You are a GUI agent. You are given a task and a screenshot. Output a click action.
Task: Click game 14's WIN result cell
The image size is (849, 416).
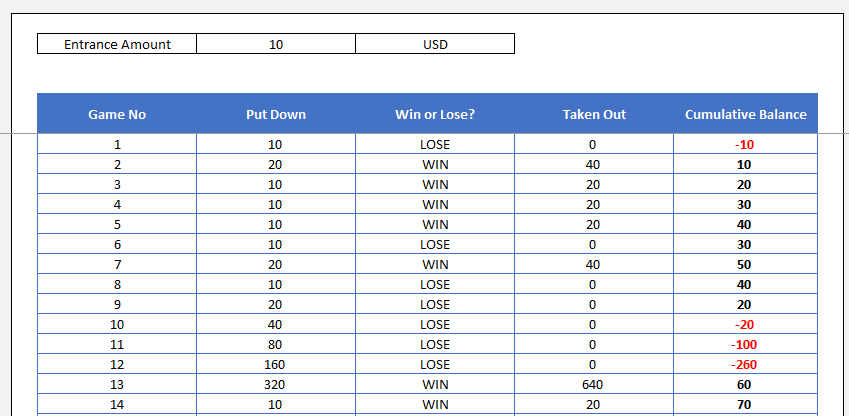(435, 404)
